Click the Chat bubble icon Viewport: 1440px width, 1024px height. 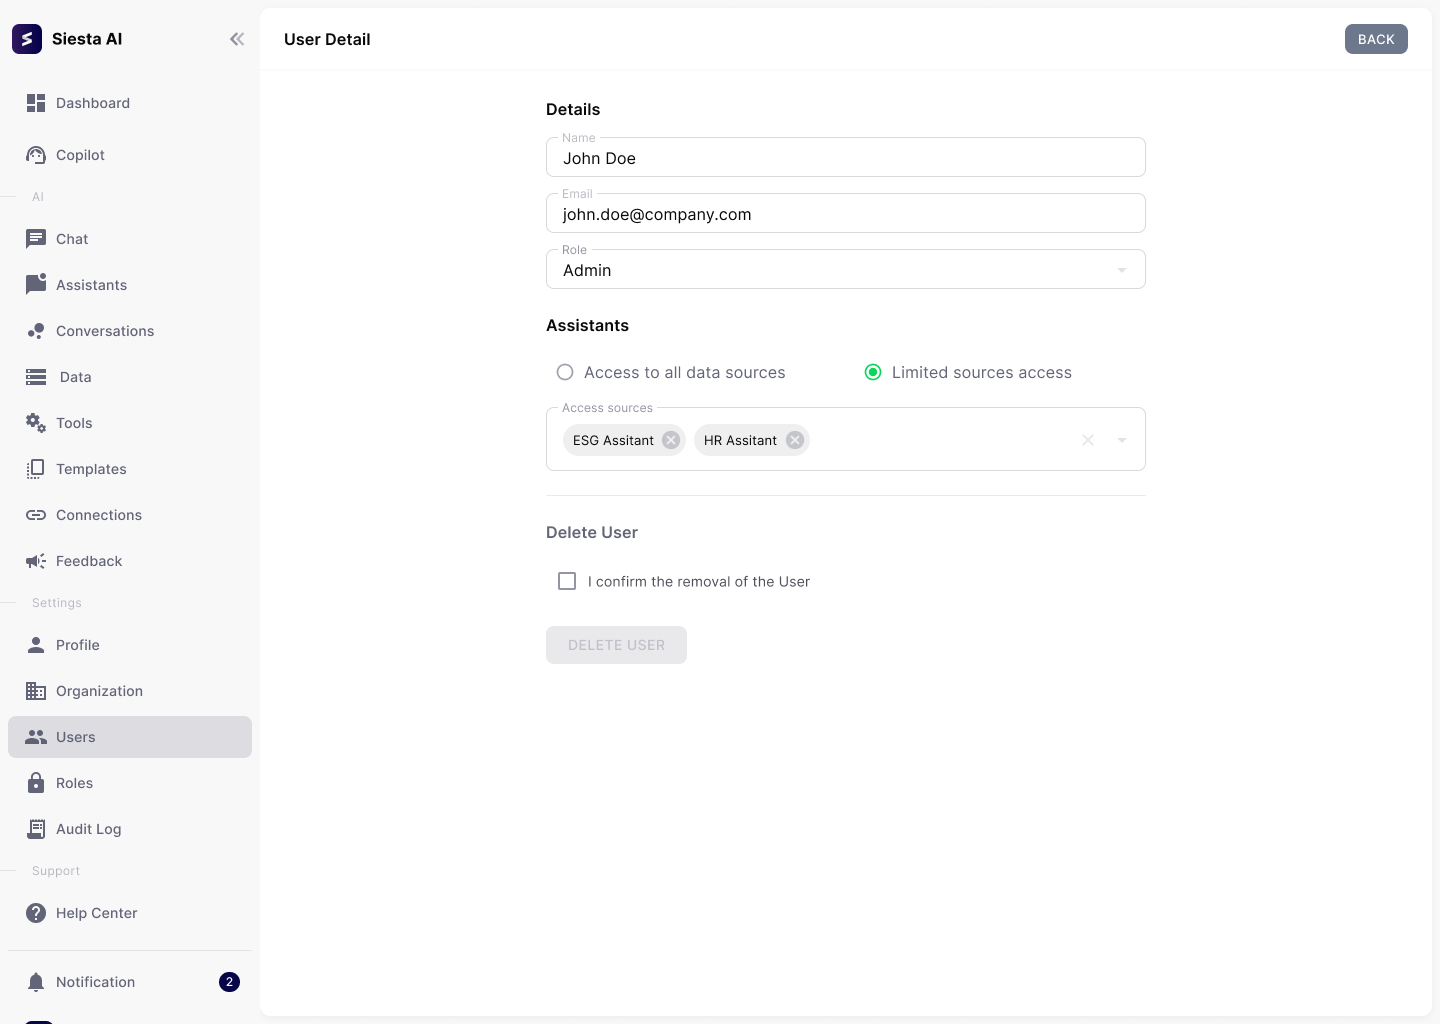coord(36,239)
